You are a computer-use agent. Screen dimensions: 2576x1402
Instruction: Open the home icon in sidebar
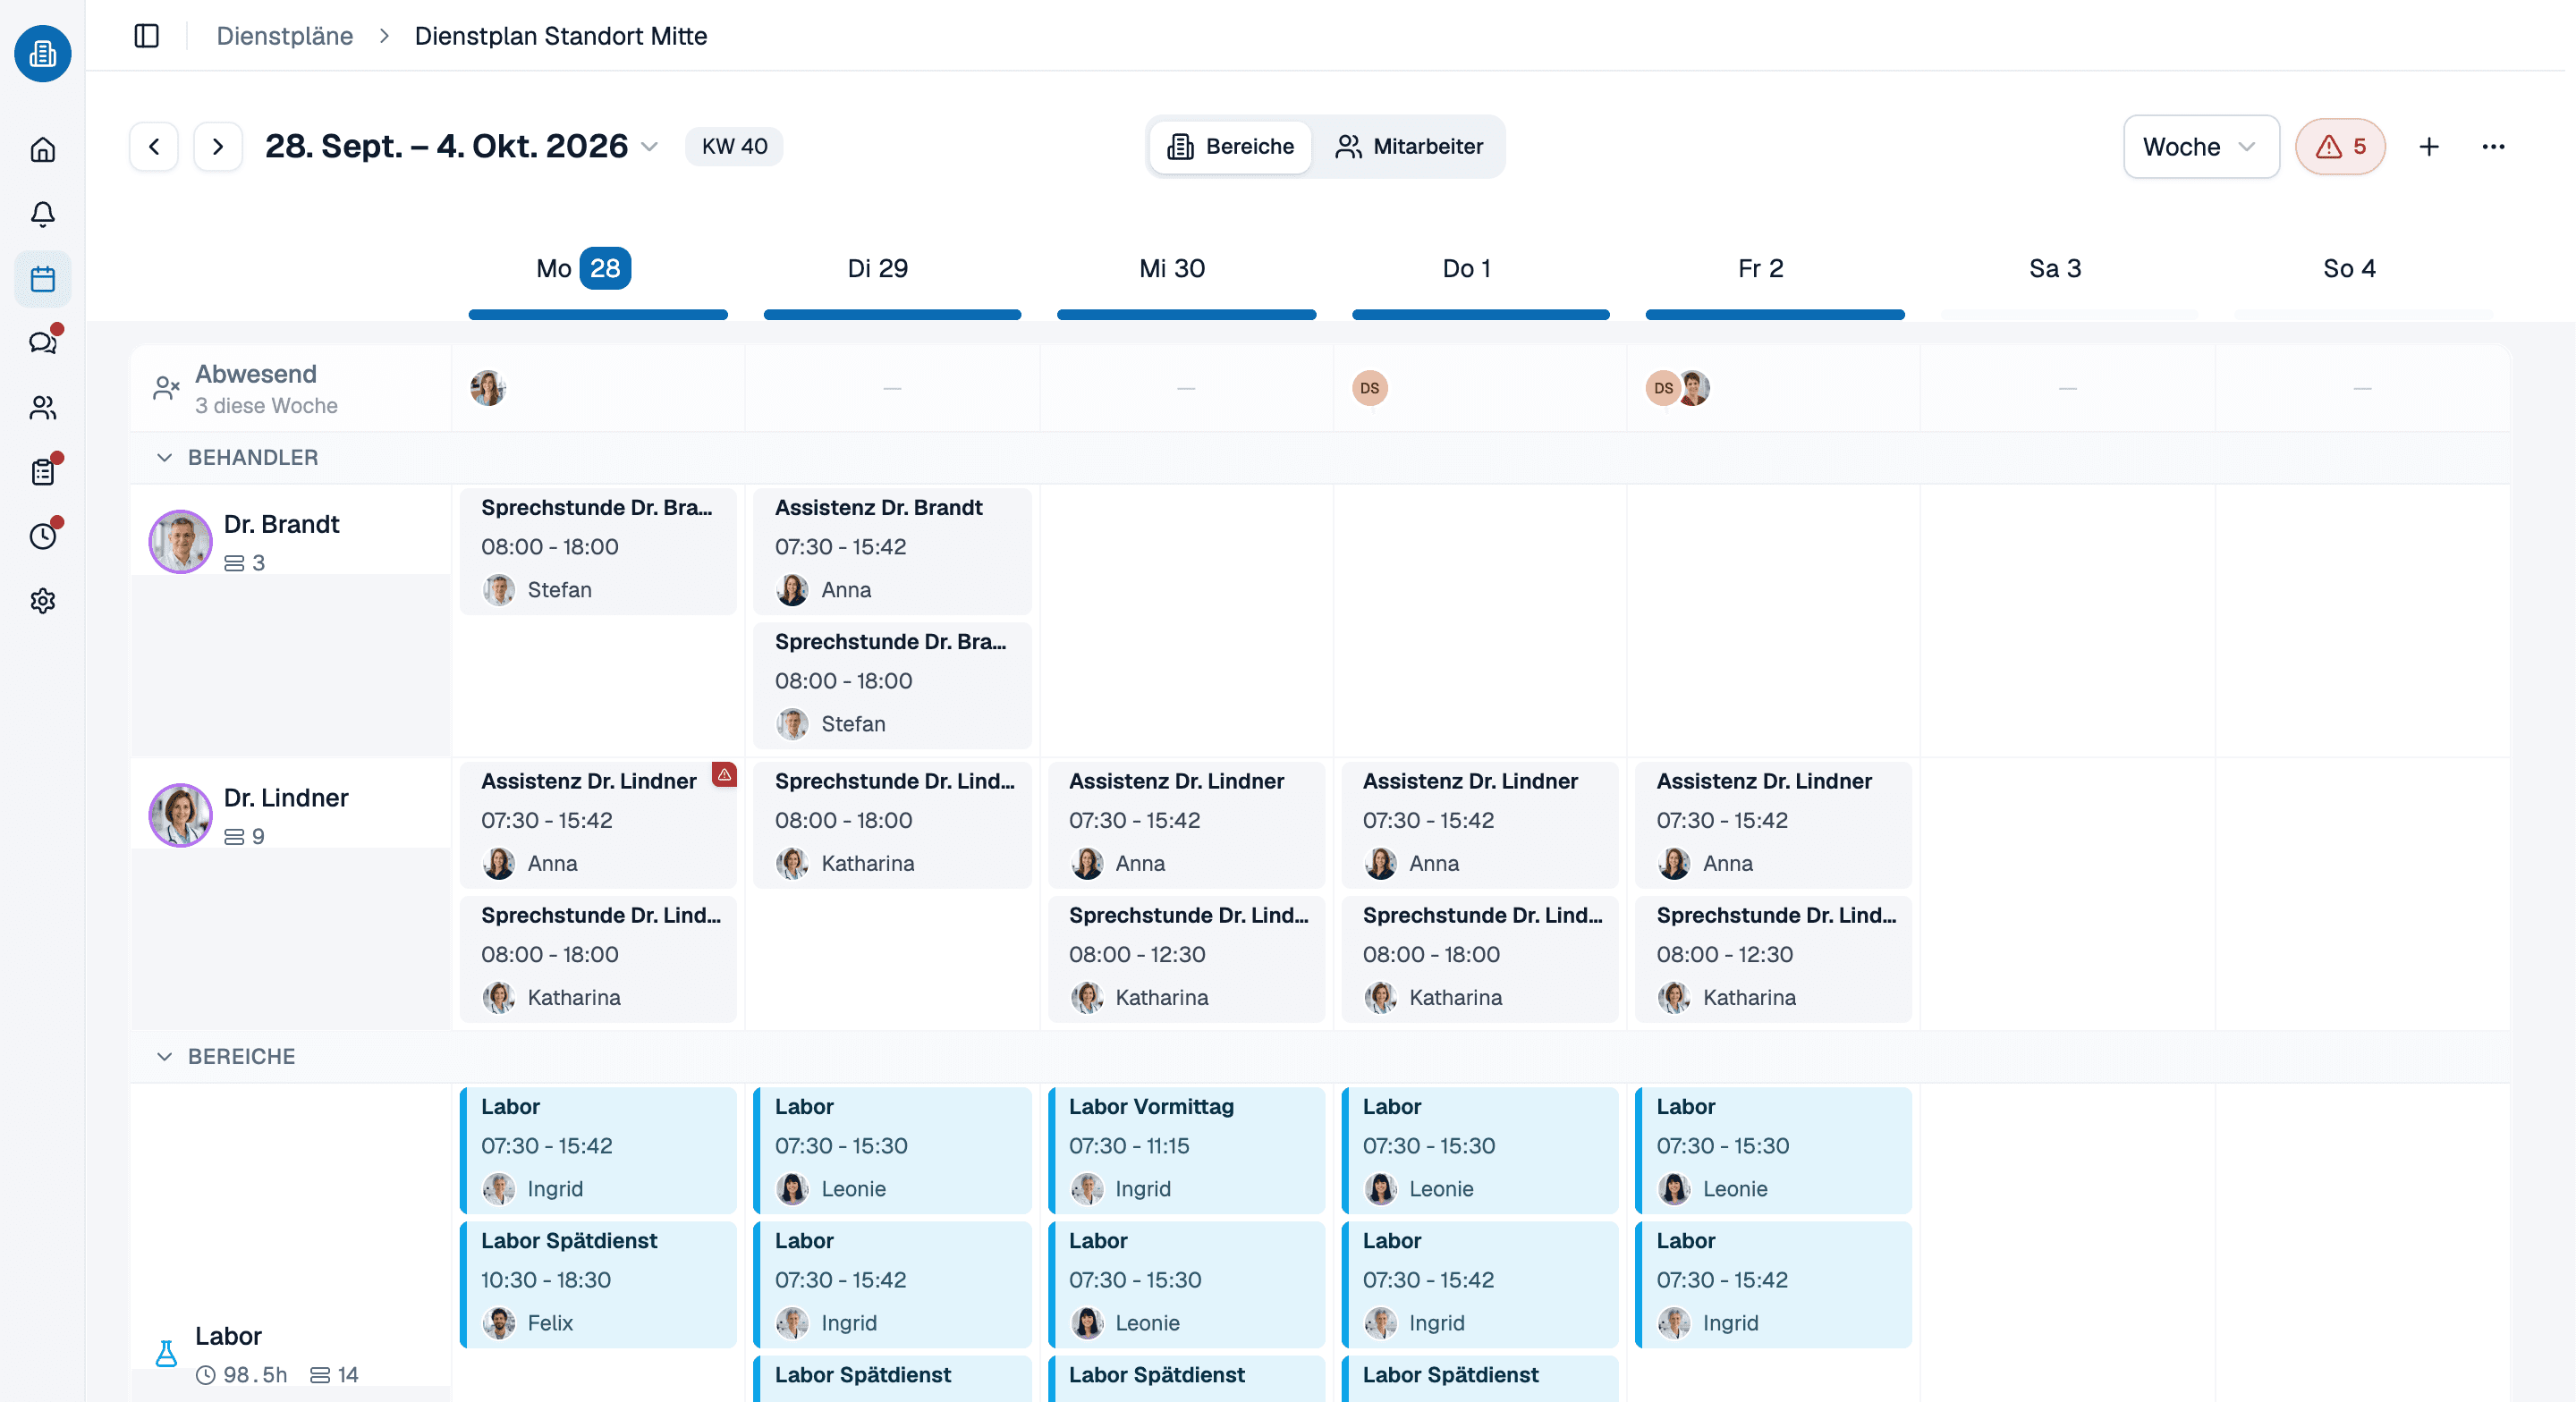point(43,150)
